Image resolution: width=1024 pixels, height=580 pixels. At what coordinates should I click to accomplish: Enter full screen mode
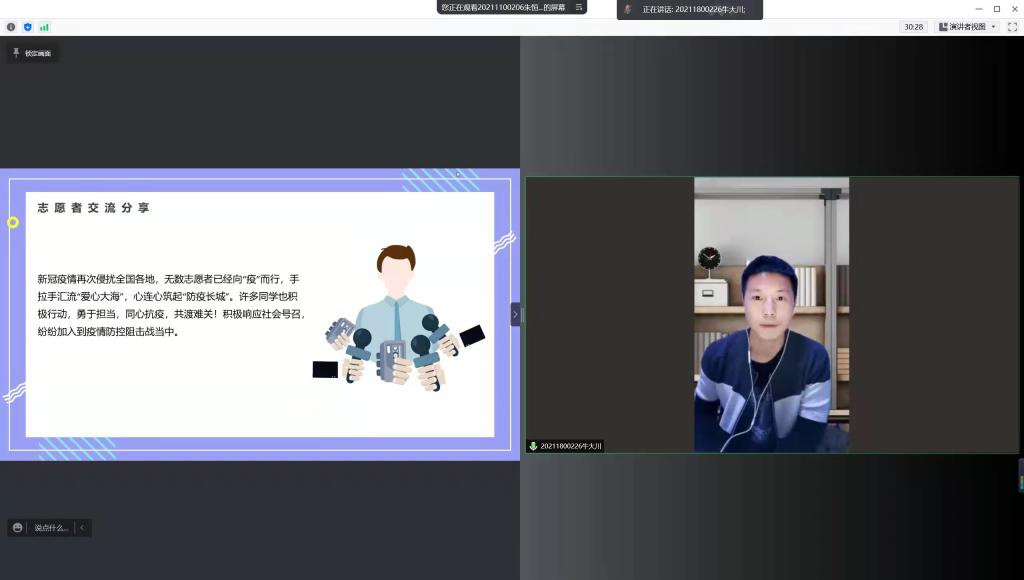(1012, 27)
